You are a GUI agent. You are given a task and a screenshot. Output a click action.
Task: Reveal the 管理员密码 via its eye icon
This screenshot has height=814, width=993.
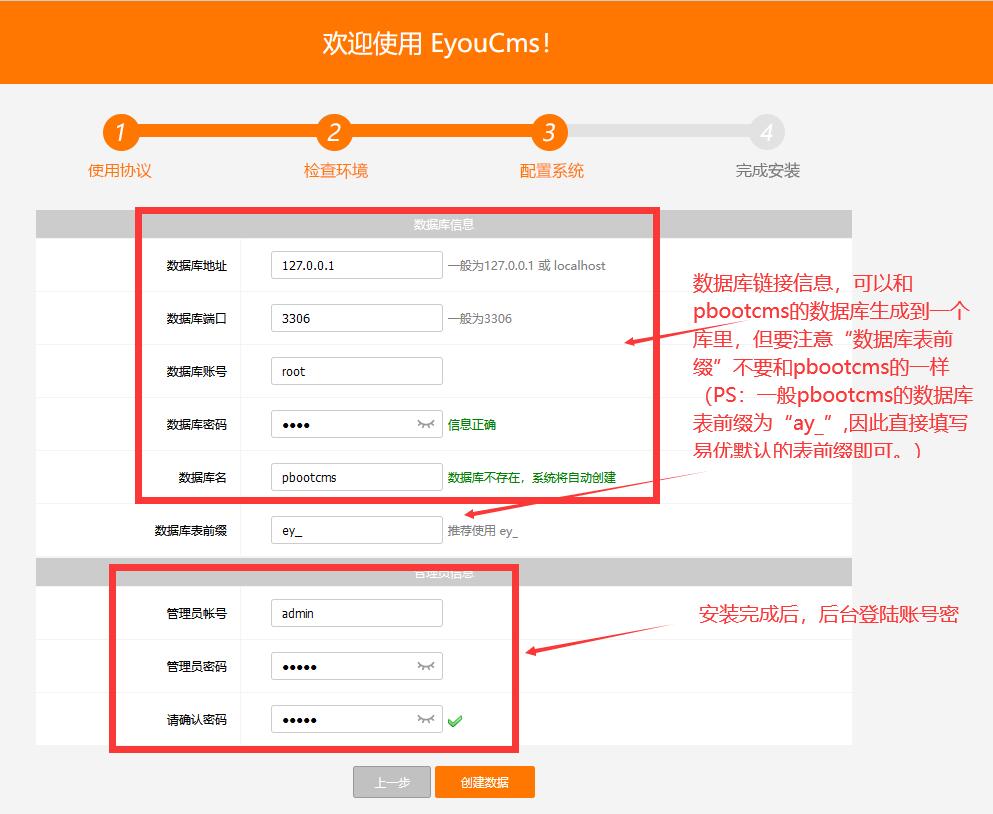(426, 666)
